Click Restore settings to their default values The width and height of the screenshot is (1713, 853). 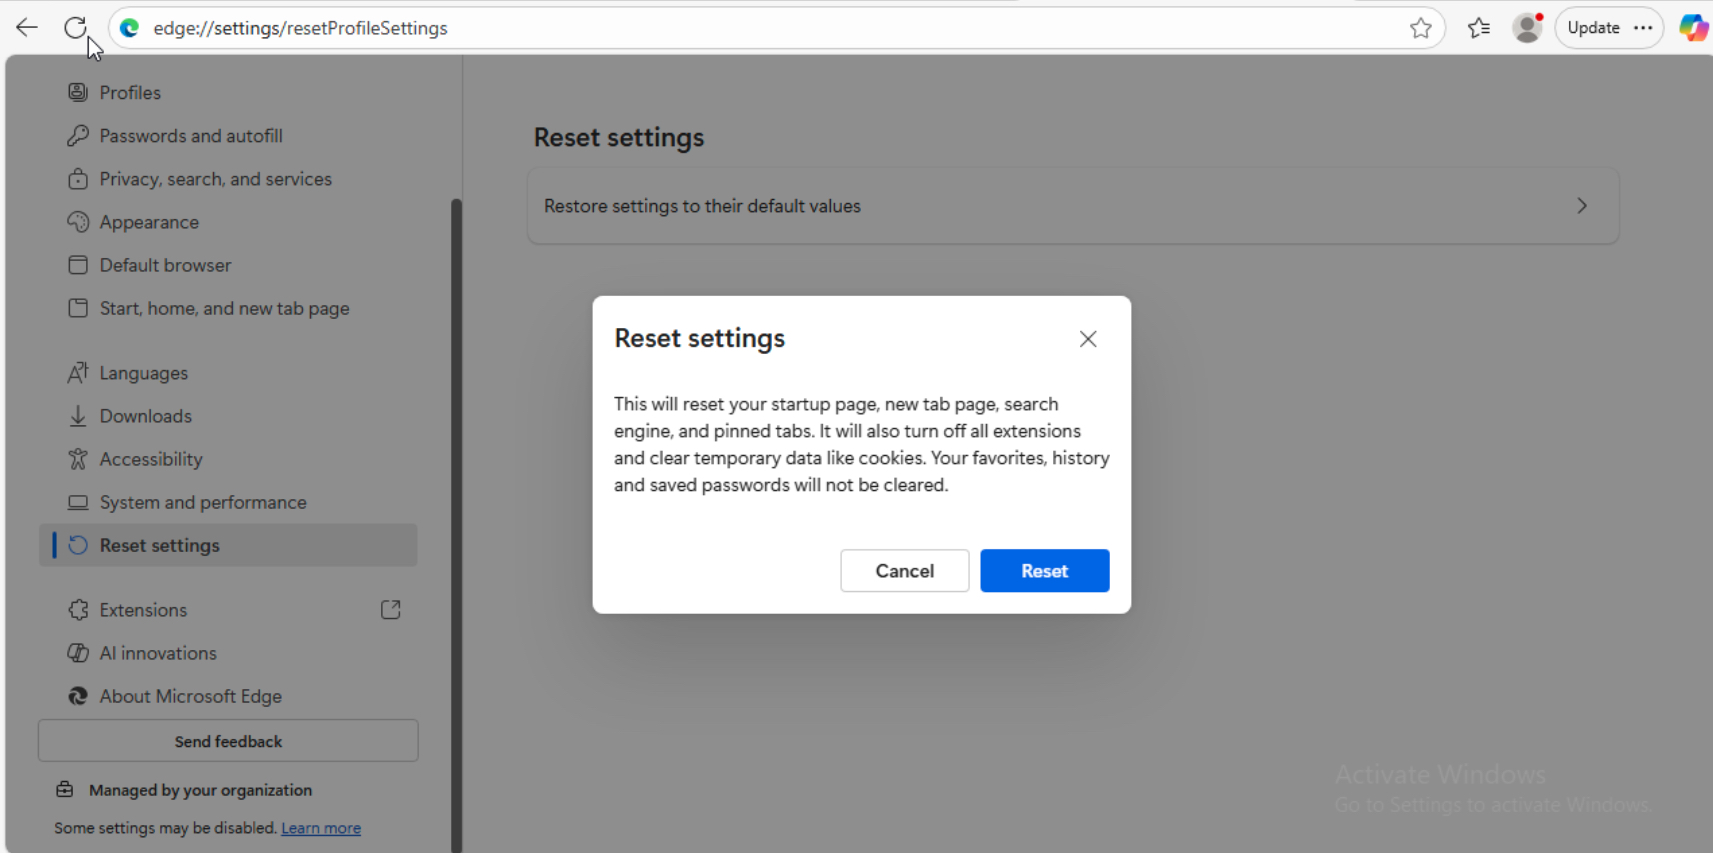click(1073, 206)
